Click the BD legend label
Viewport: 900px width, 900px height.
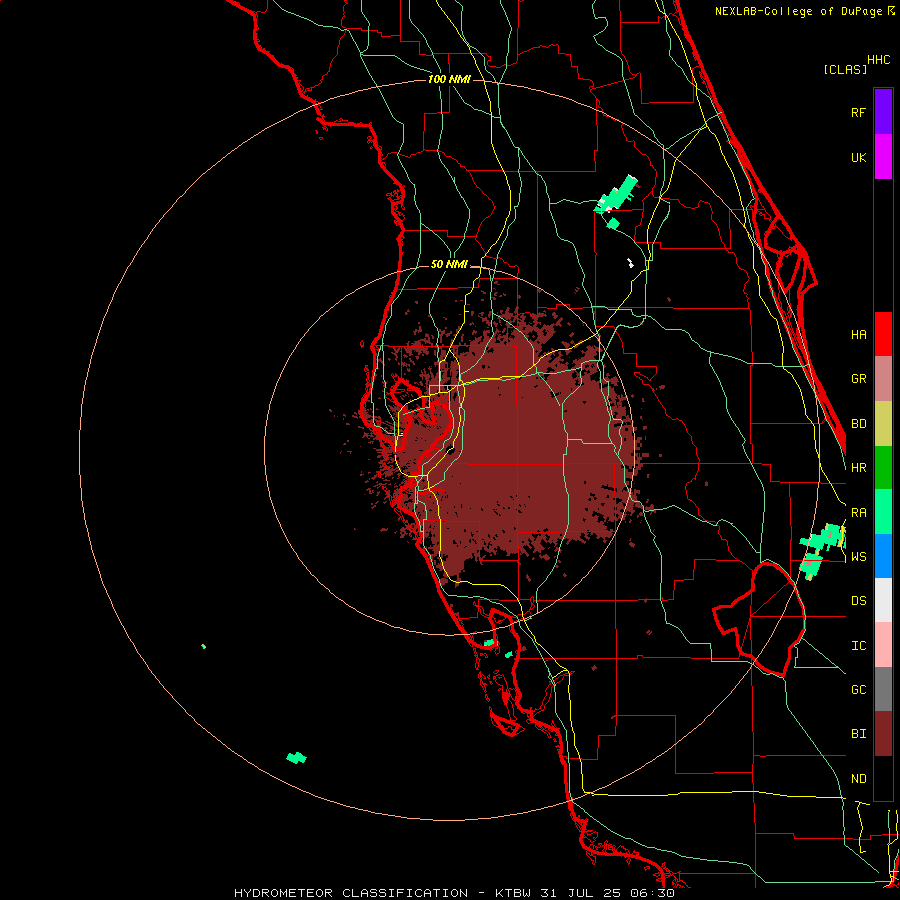859,424
